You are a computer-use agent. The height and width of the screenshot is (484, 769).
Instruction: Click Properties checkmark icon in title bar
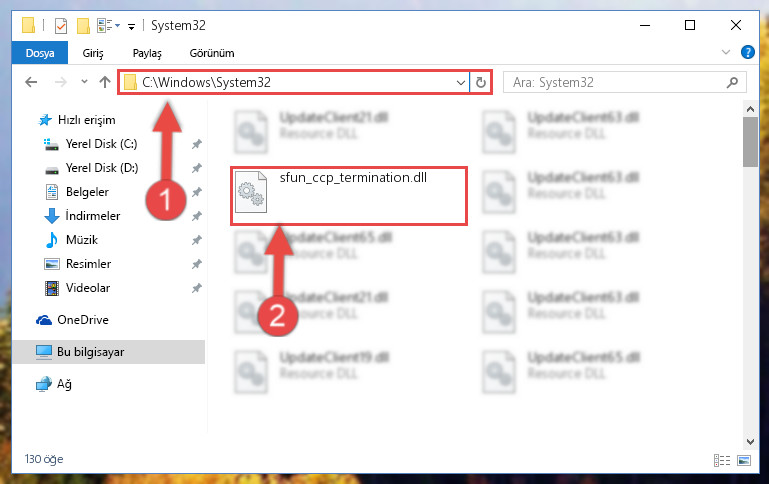coord(61,25)
